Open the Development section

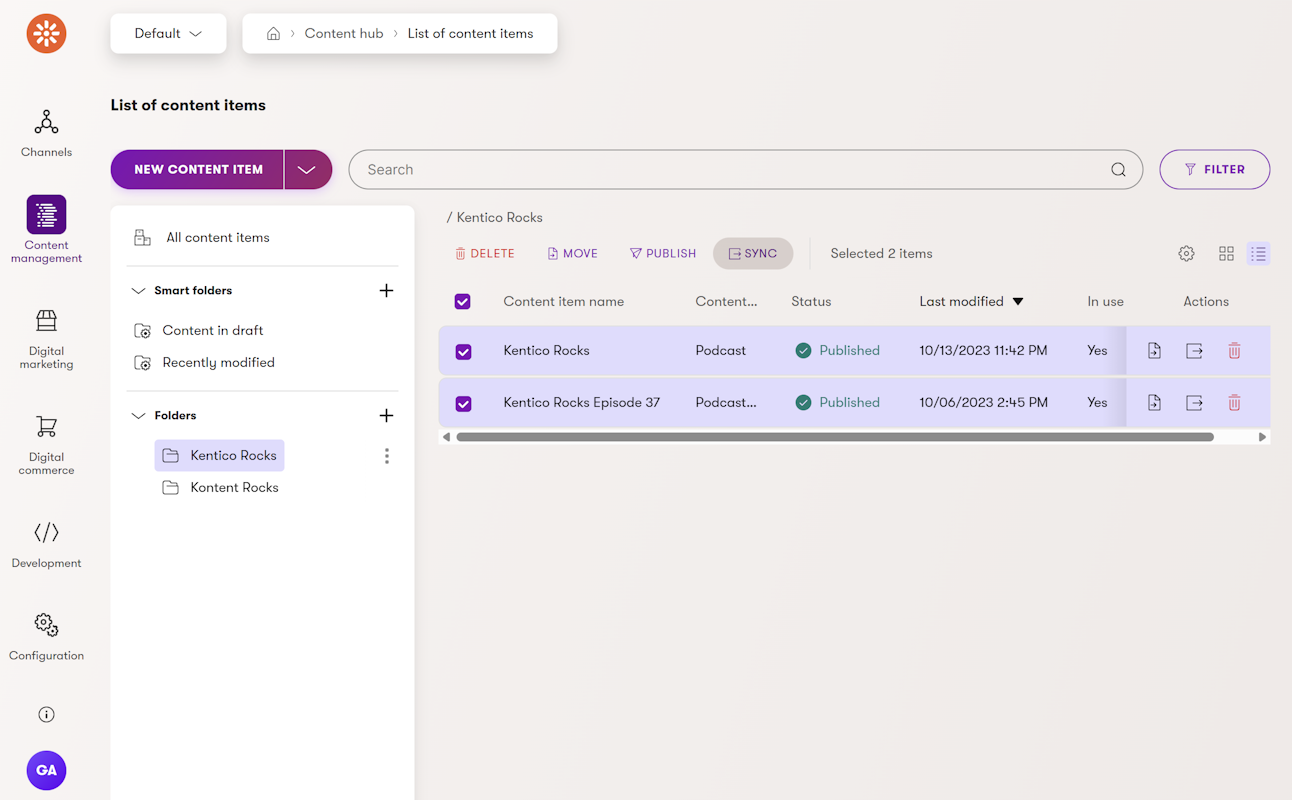pos(46,545)
